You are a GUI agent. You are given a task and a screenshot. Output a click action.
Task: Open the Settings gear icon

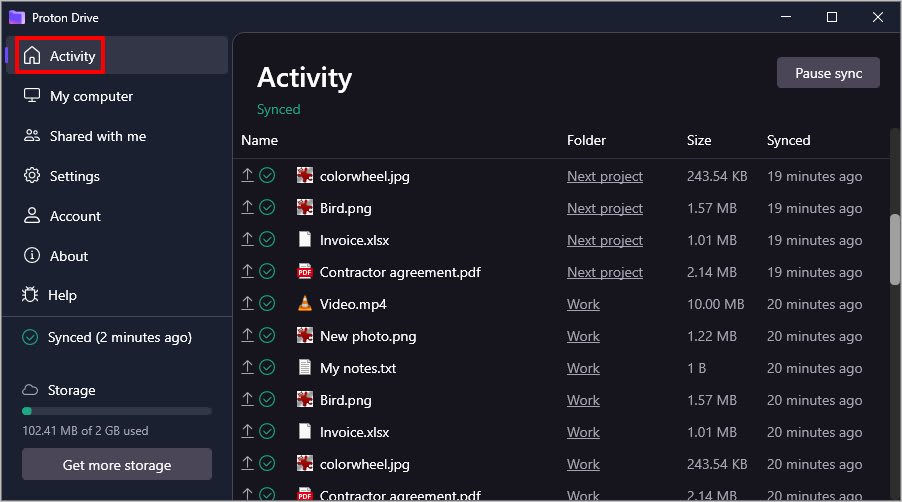pyautogui.click(x=32, y=175)
